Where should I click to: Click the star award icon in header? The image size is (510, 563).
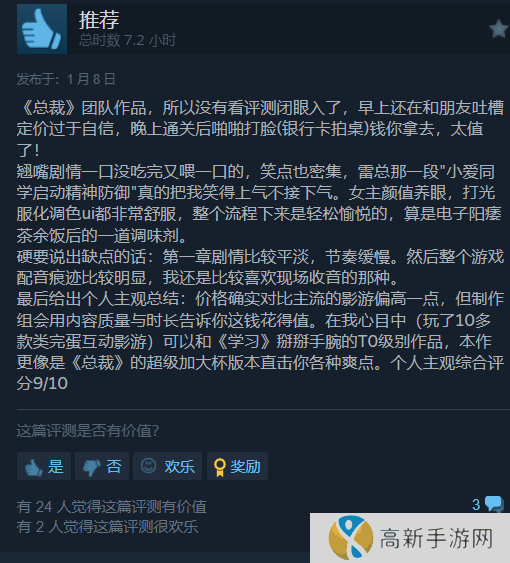[499, 29]
